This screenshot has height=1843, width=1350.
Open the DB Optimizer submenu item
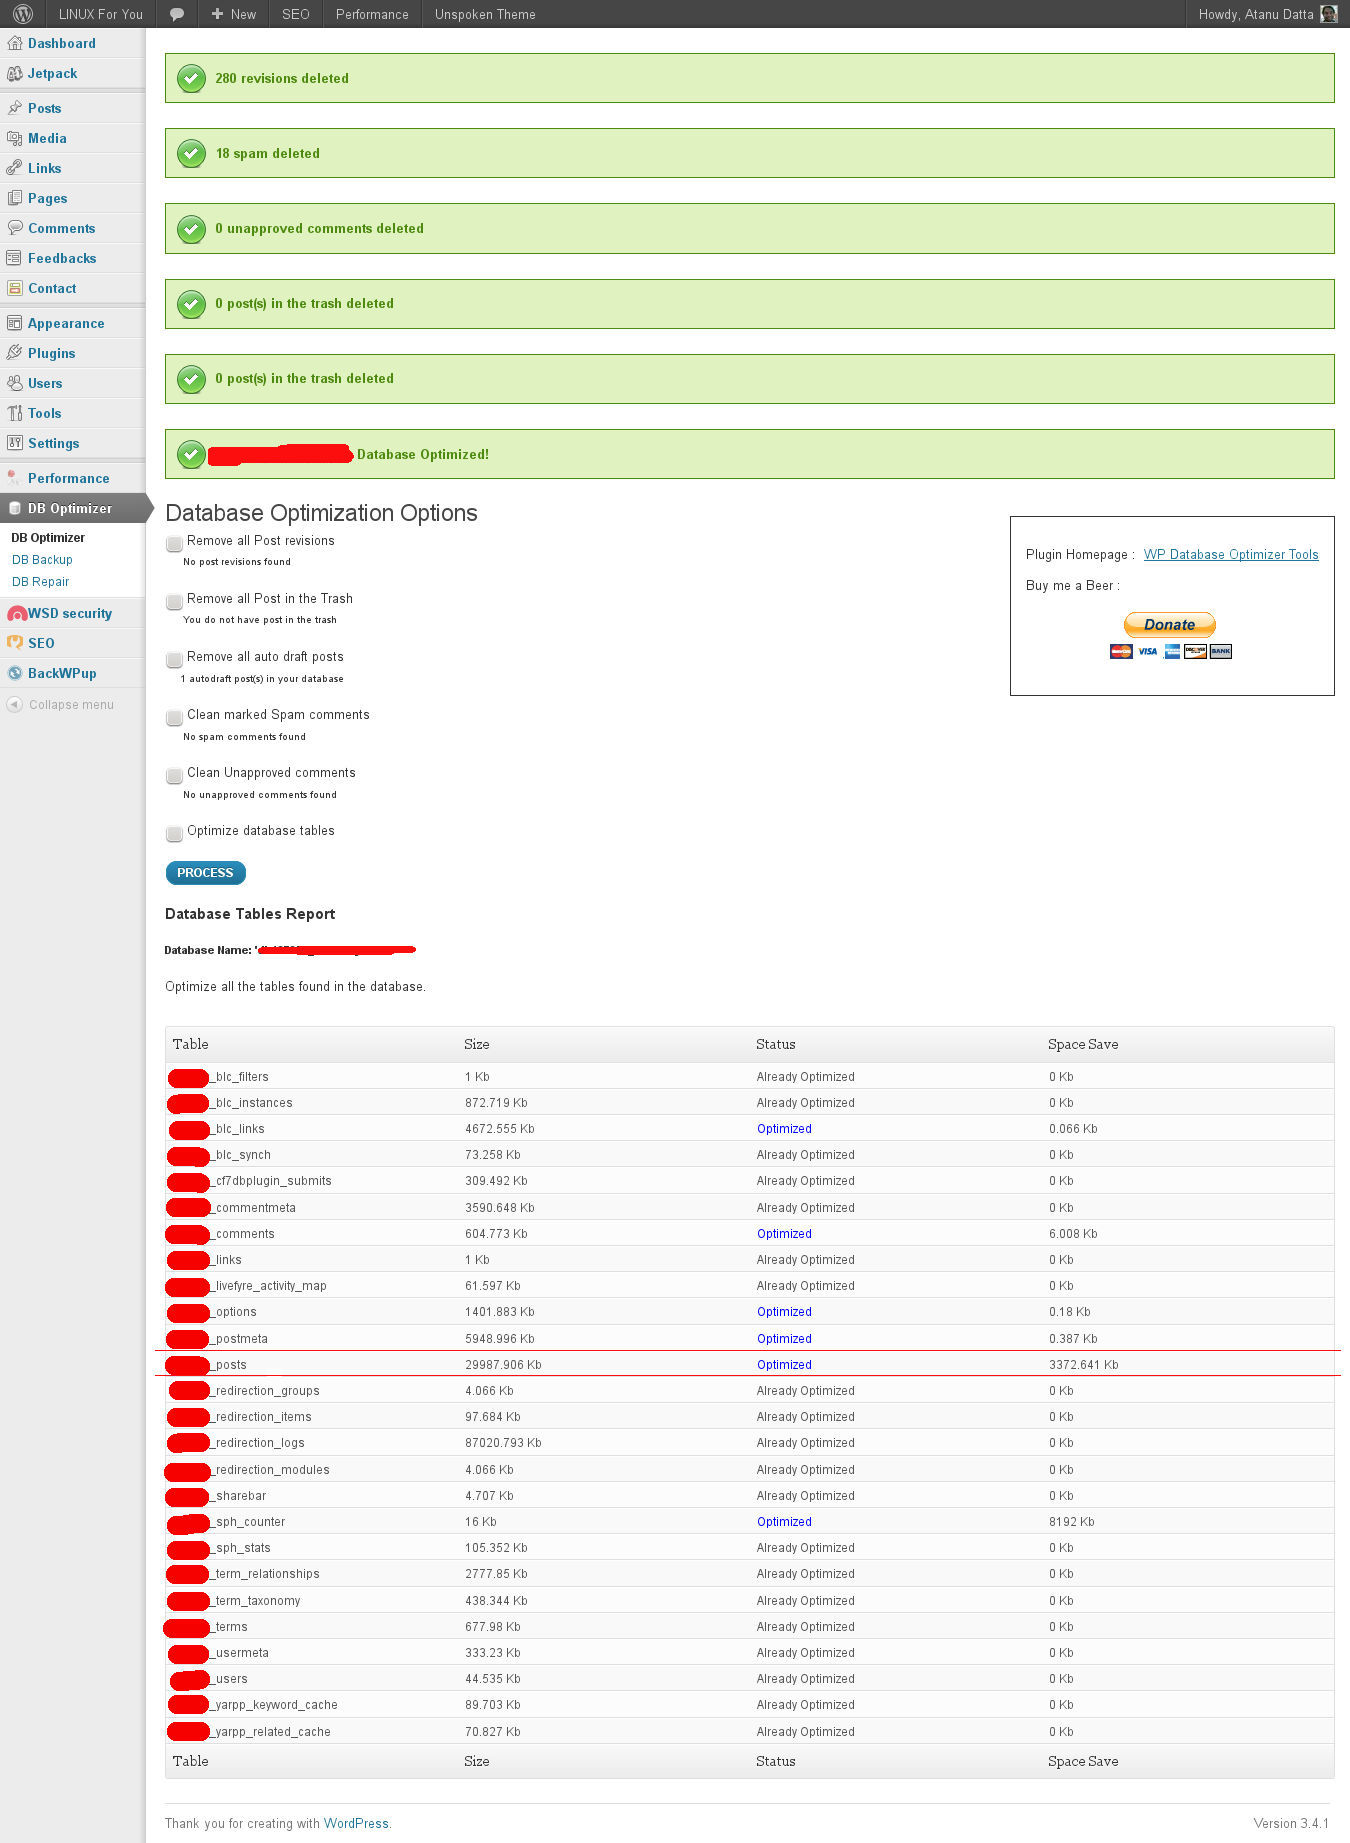[48, 538]
